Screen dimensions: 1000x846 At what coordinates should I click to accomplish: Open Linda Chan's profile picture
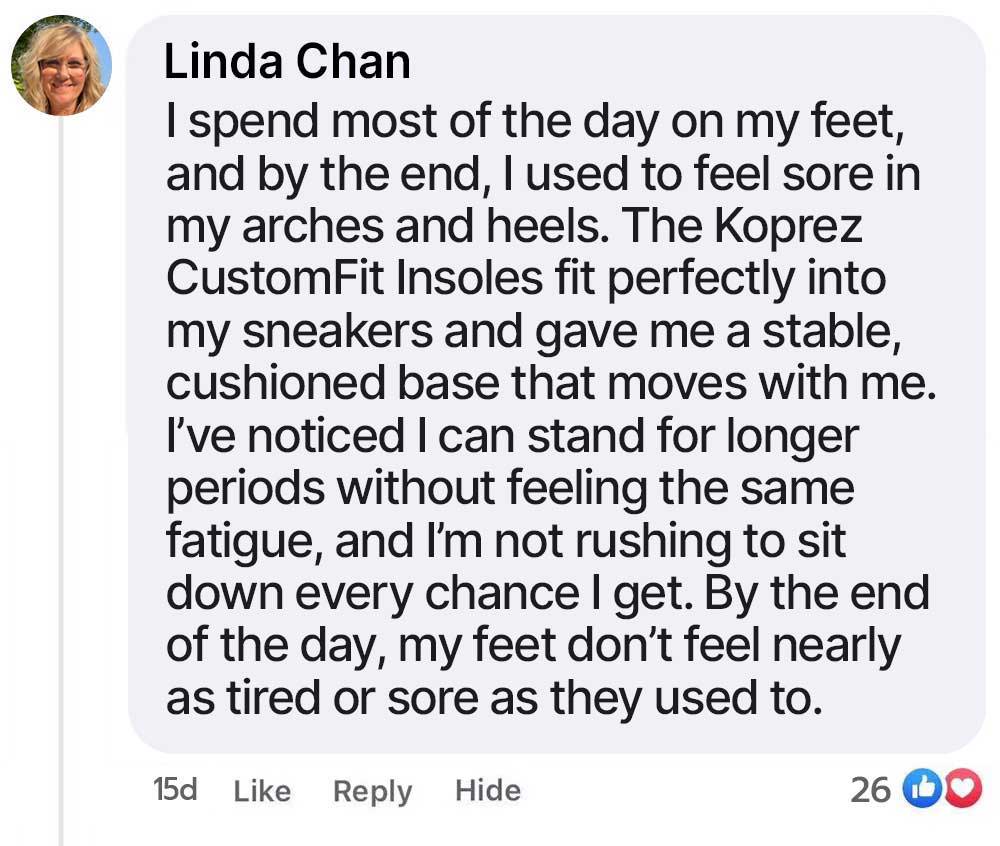(62, 65)
